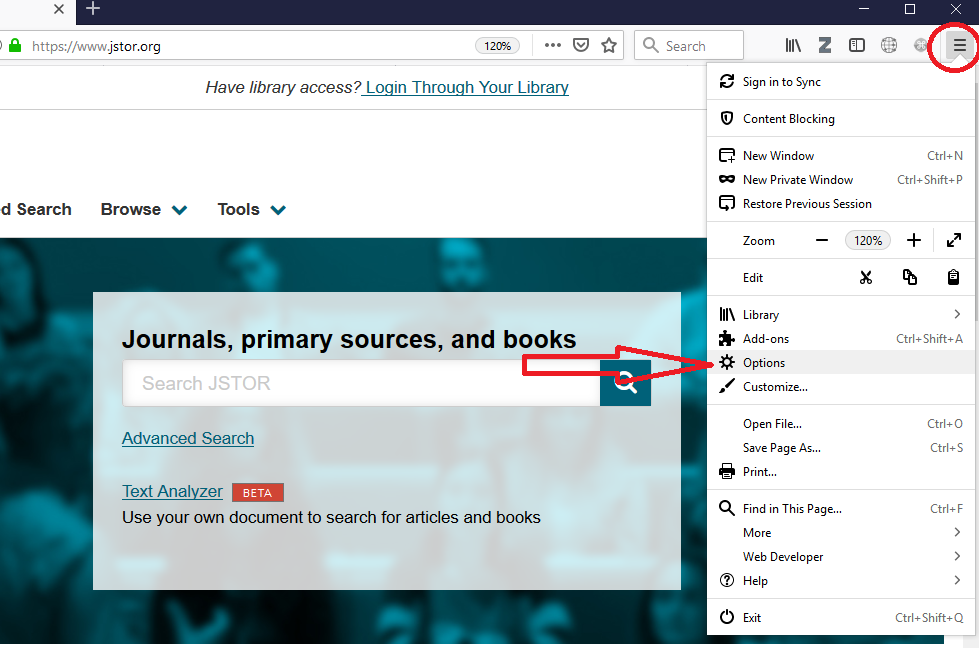Choose New Window from menu

click(x=840, y=155)
